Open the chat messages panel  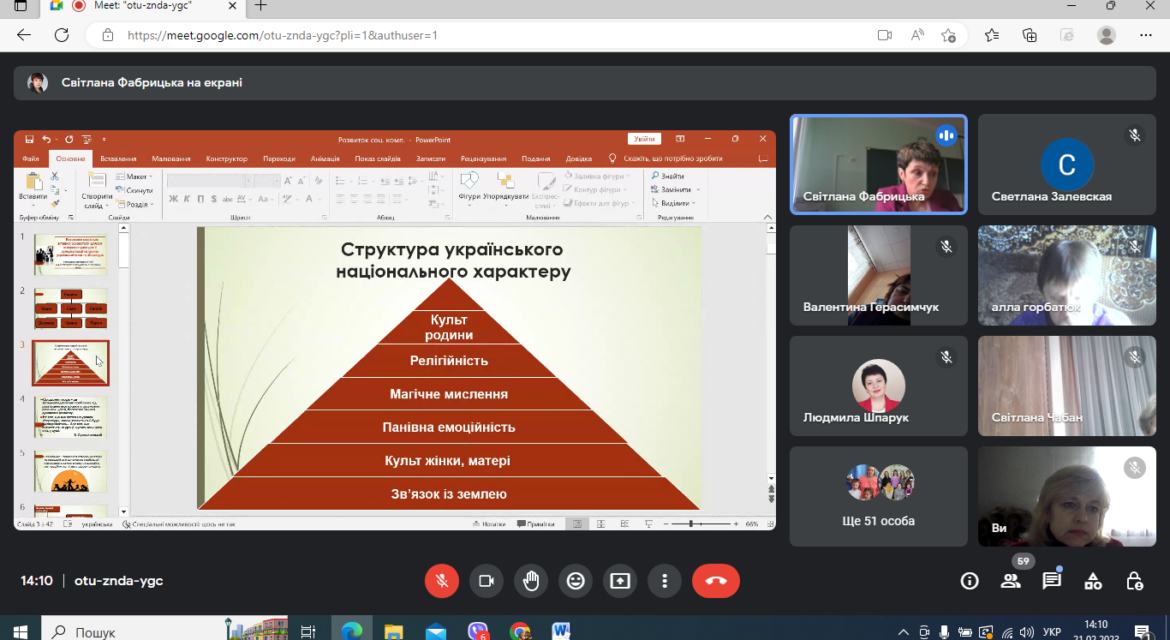pos(1051,581)
